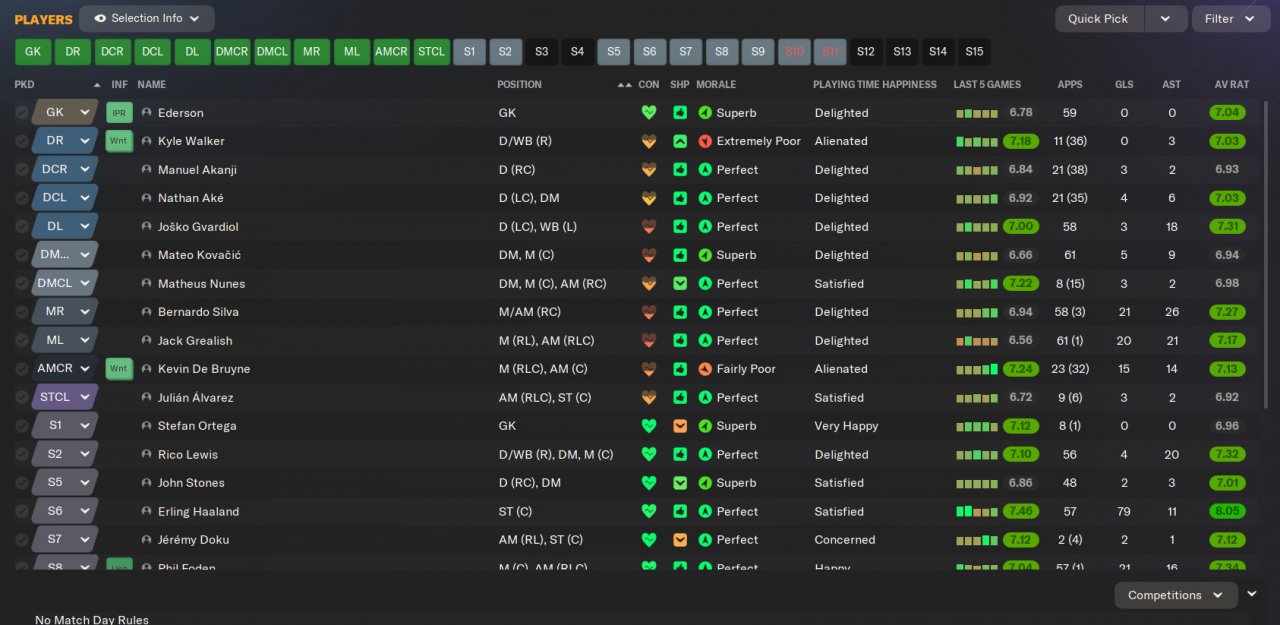
Task: Click Ederson's last 5 games form bars
Action: point(977,113)
